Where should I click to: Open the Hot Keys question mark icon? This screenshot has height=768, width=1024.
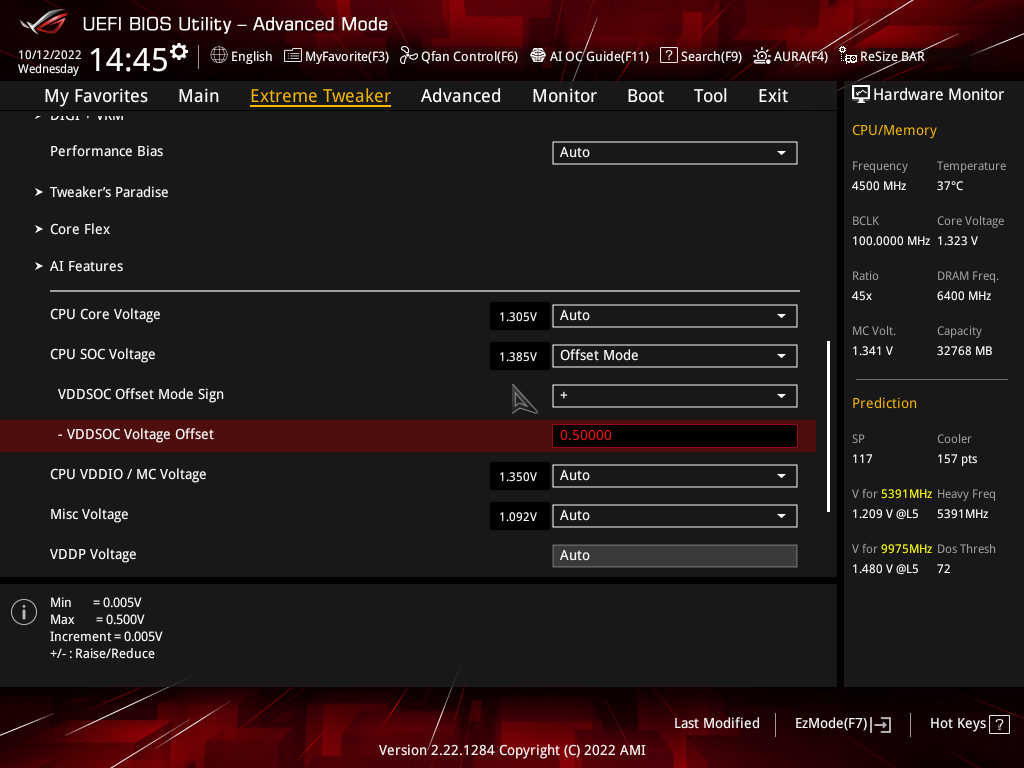tap(999, 724)
